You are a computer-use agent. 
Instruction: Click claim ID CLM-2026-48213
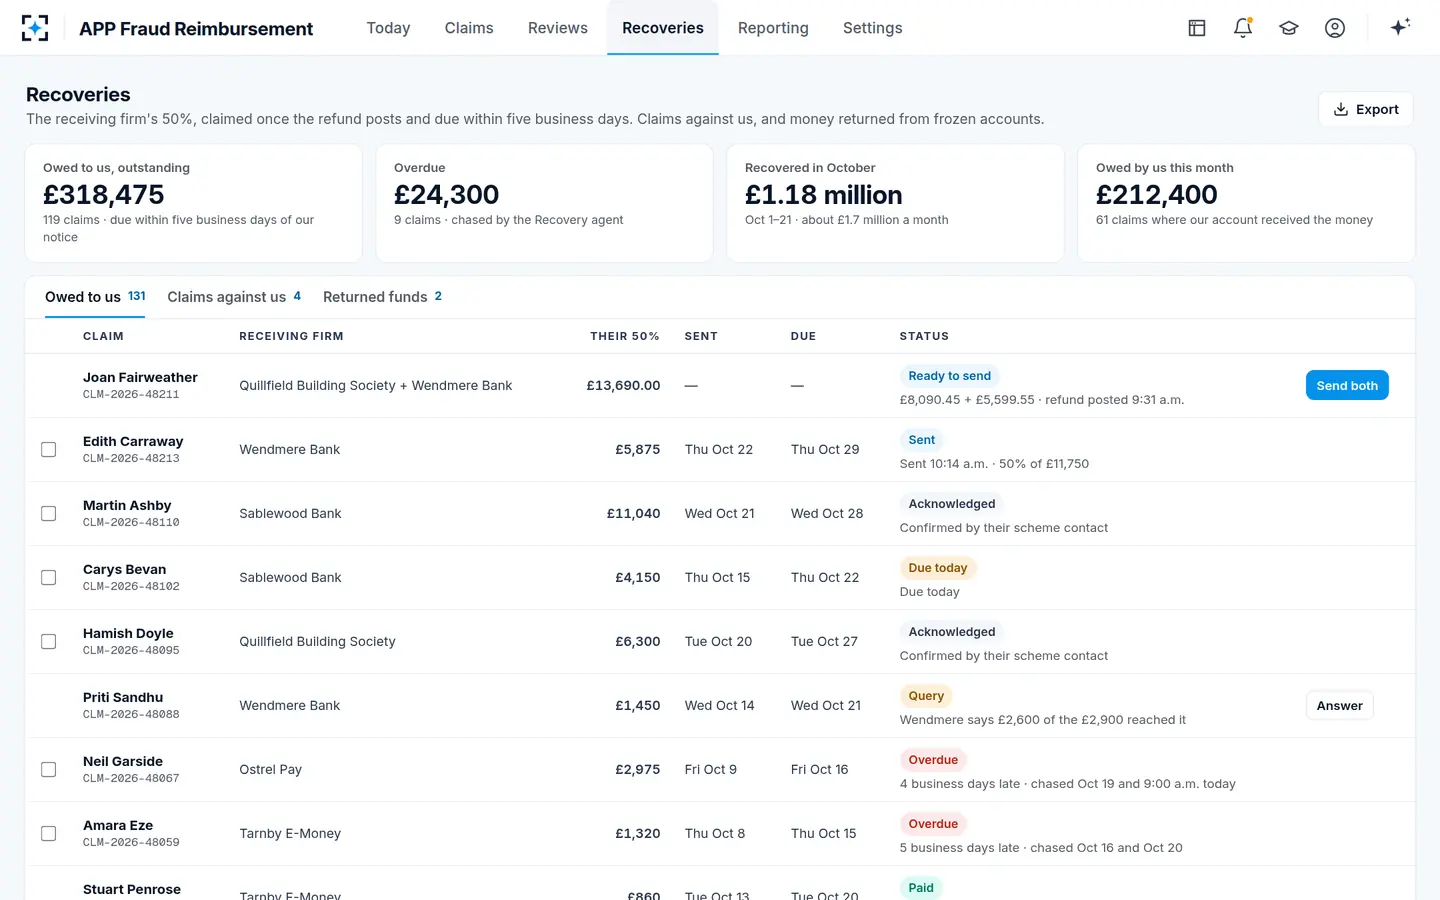tap(131, 459)
